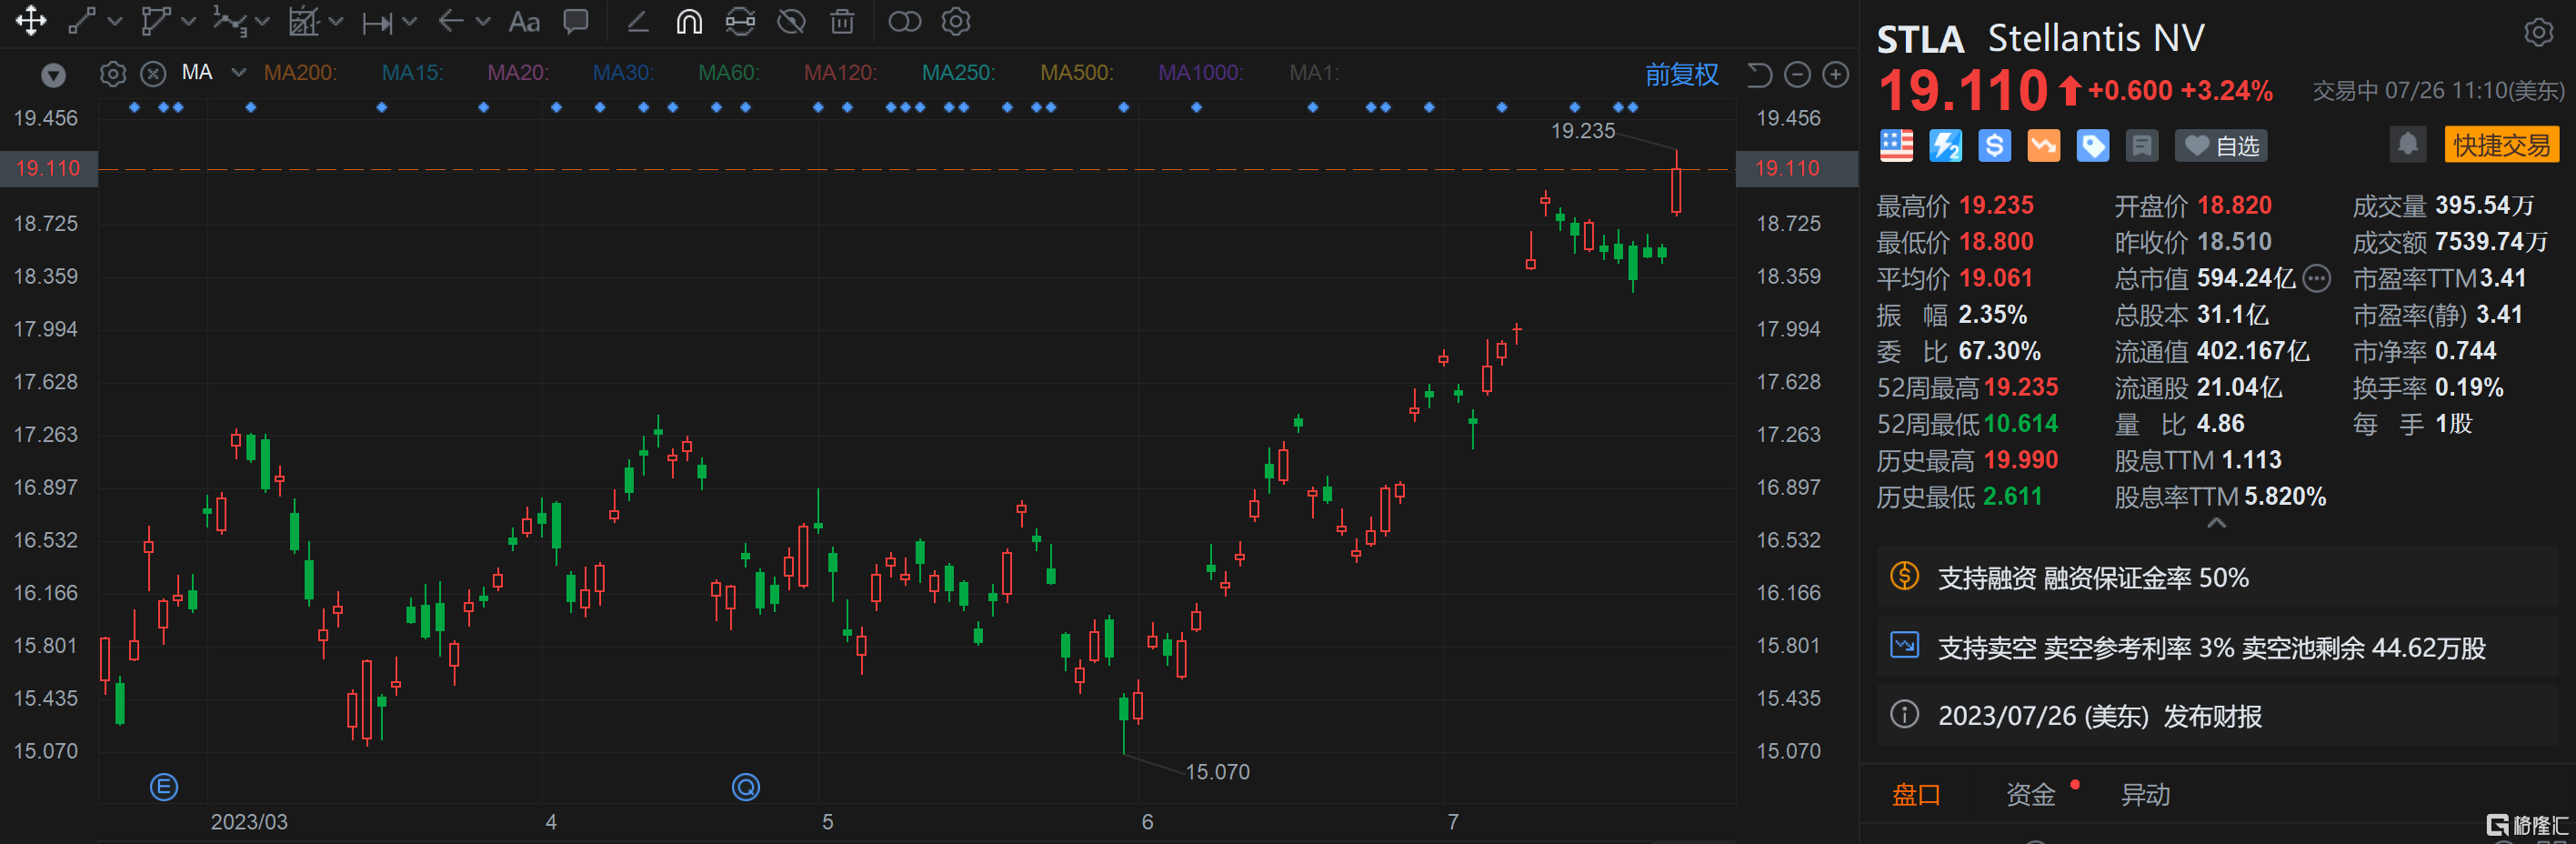The height and width of the screenshot is (844, 2576).
Task: Click the 快捷交易 quick trade button
Action: point(2500,145)
